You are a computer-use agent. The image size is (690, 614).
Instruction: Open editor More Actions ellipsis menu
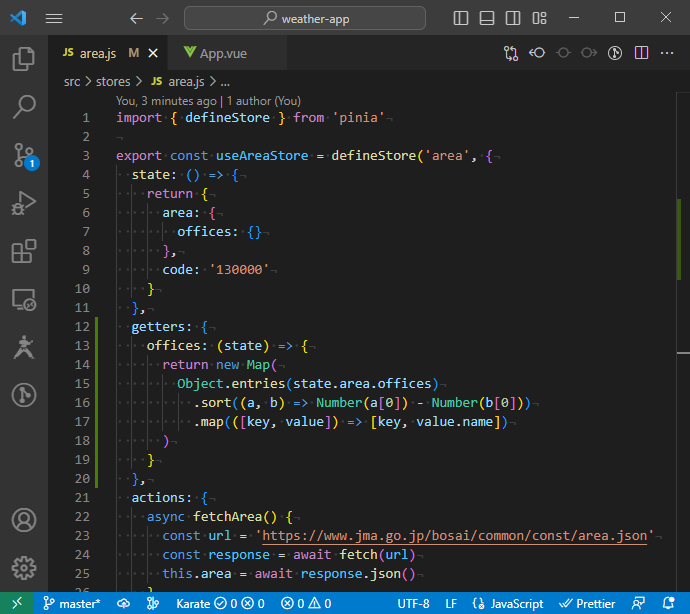(x=668, y=54)
